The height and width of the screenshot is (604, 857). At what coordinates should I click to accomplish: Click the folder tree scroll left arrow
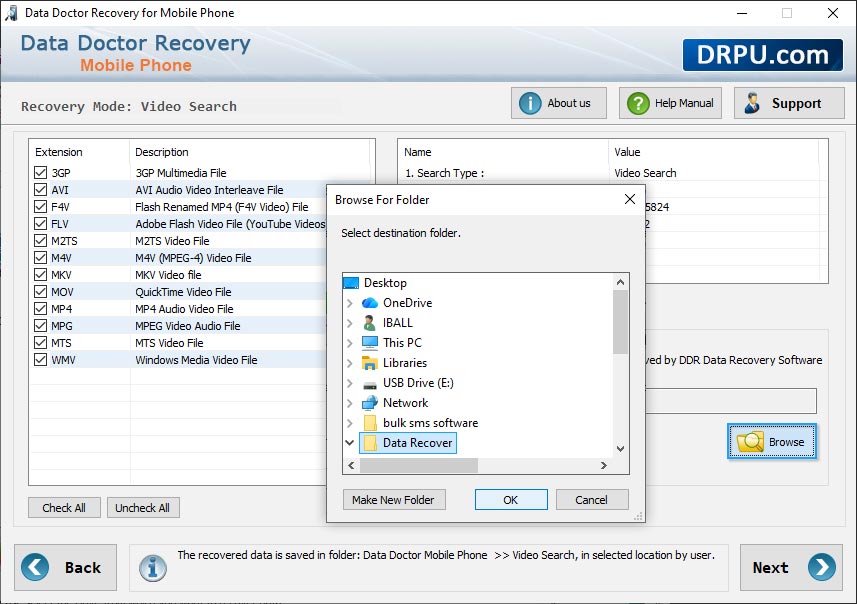351,465
